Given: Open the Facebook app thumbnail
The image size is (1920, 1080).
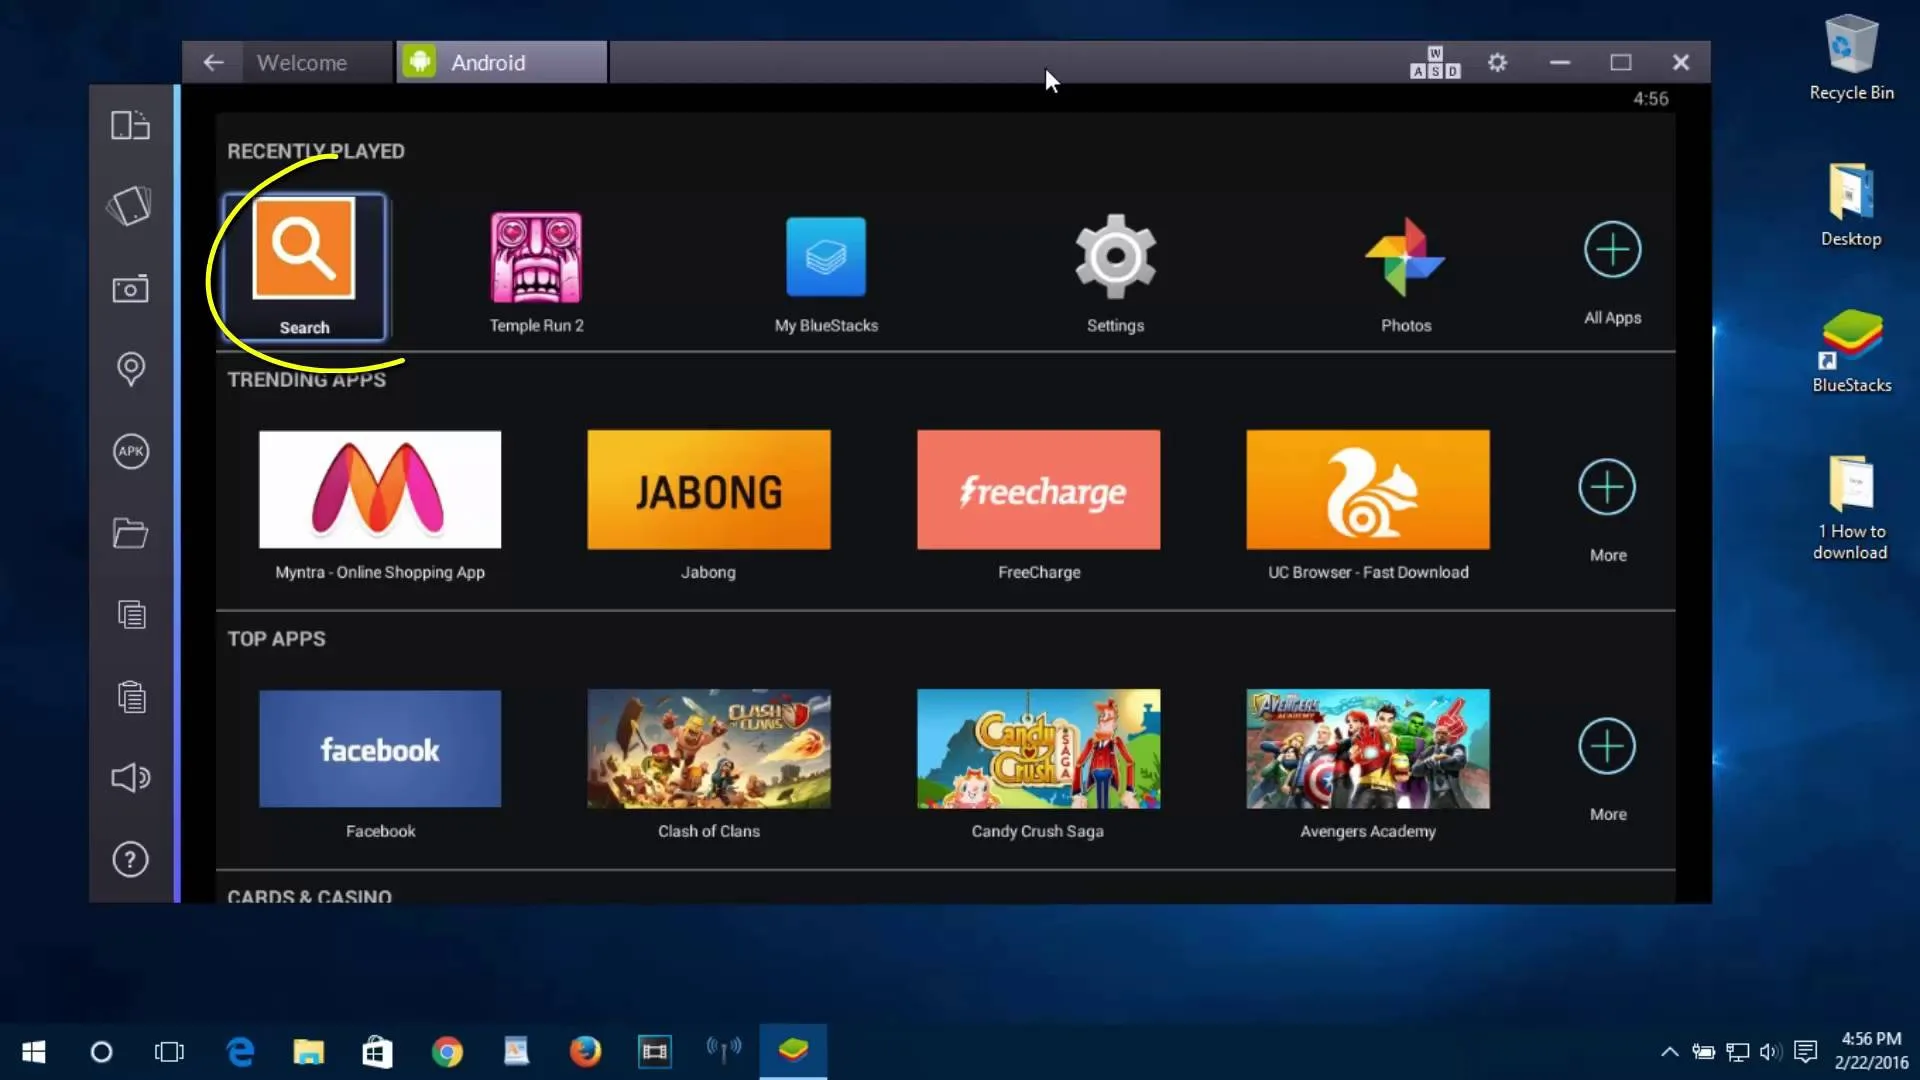Looking at the screenshot, I should tap(380, 748).
